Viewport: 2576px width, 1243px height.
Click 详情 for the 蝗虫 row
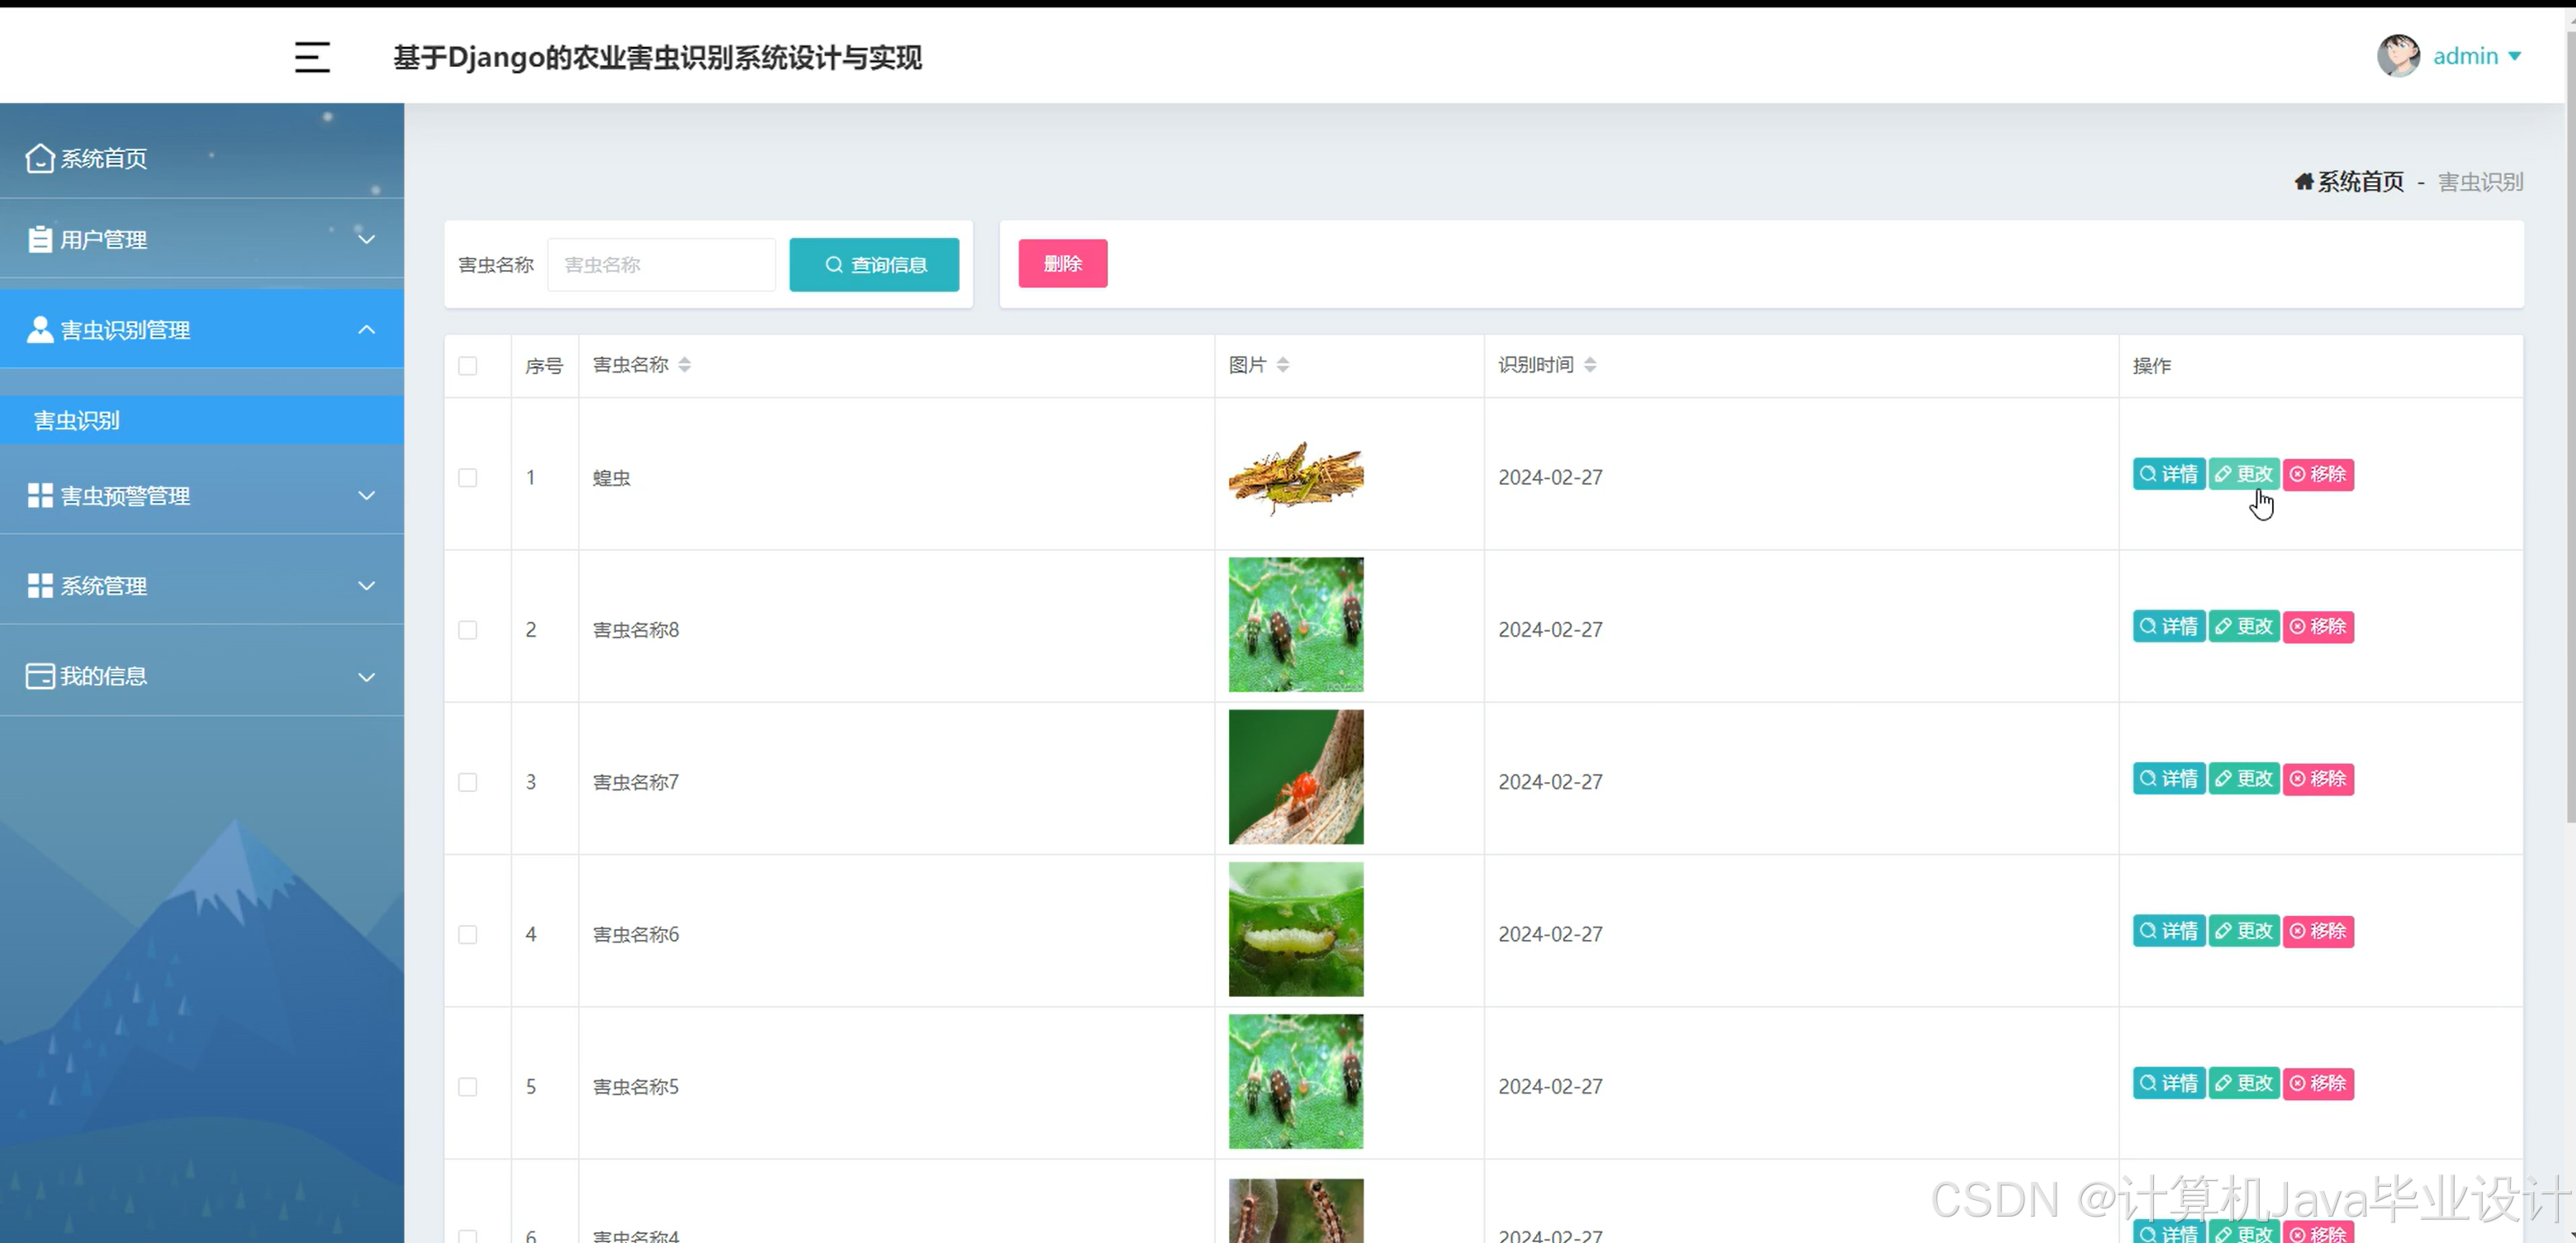[x=2168, y=474]
